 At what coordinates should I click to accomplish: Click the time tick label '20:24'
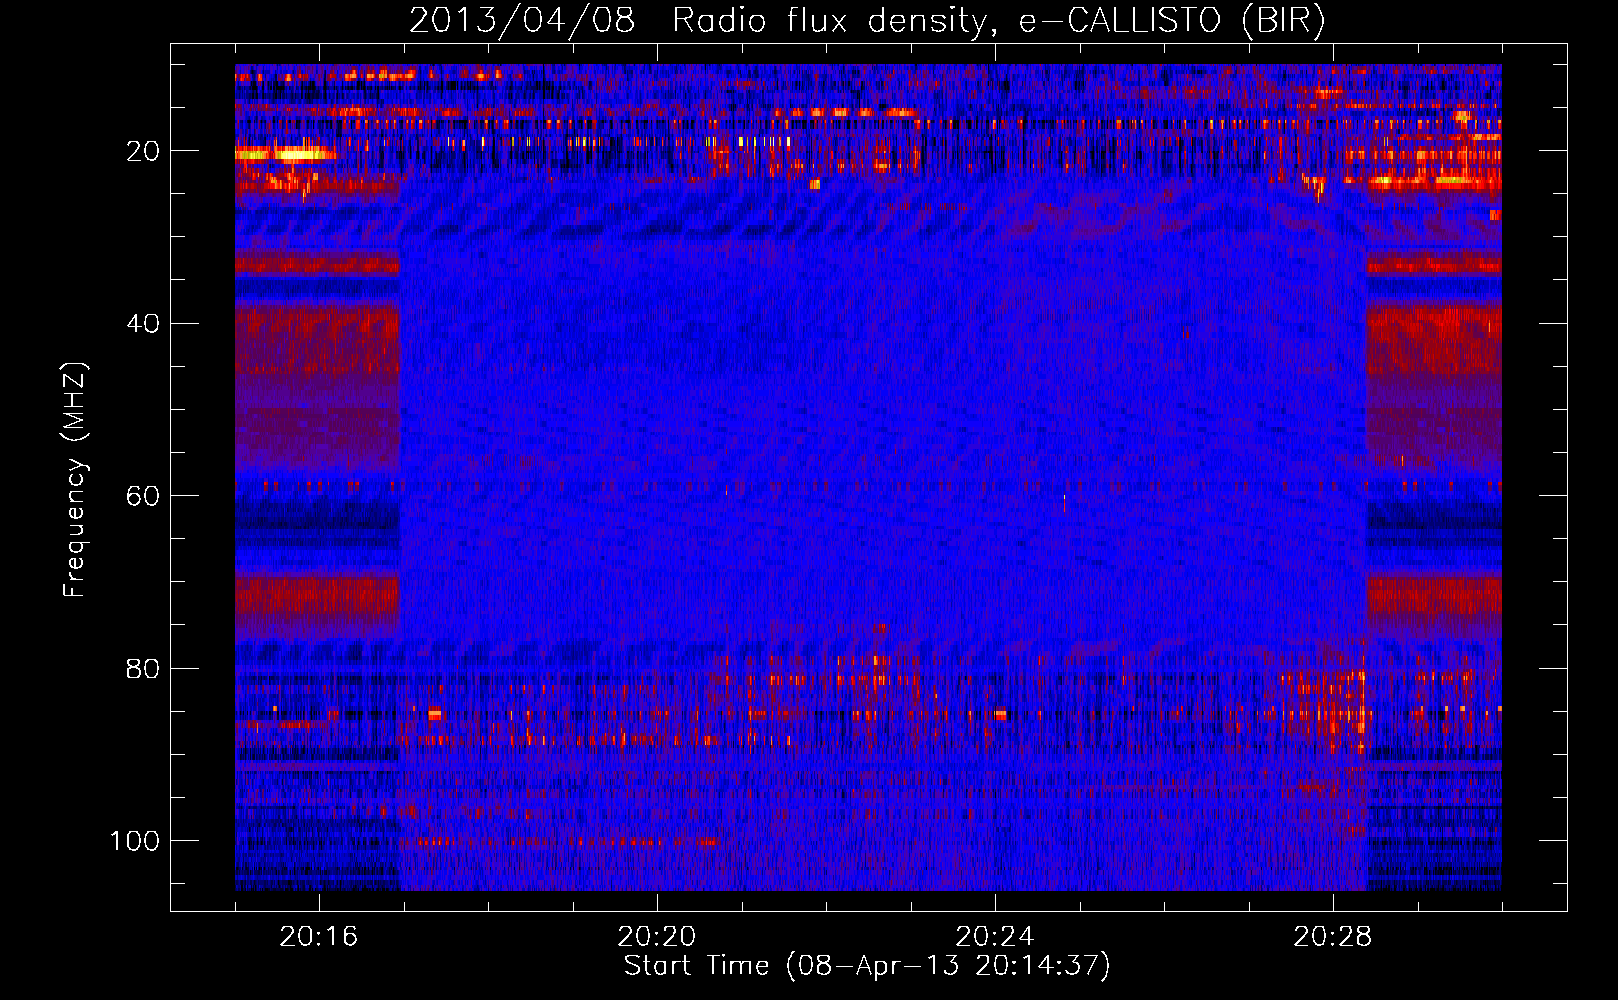tap(995, 937)
